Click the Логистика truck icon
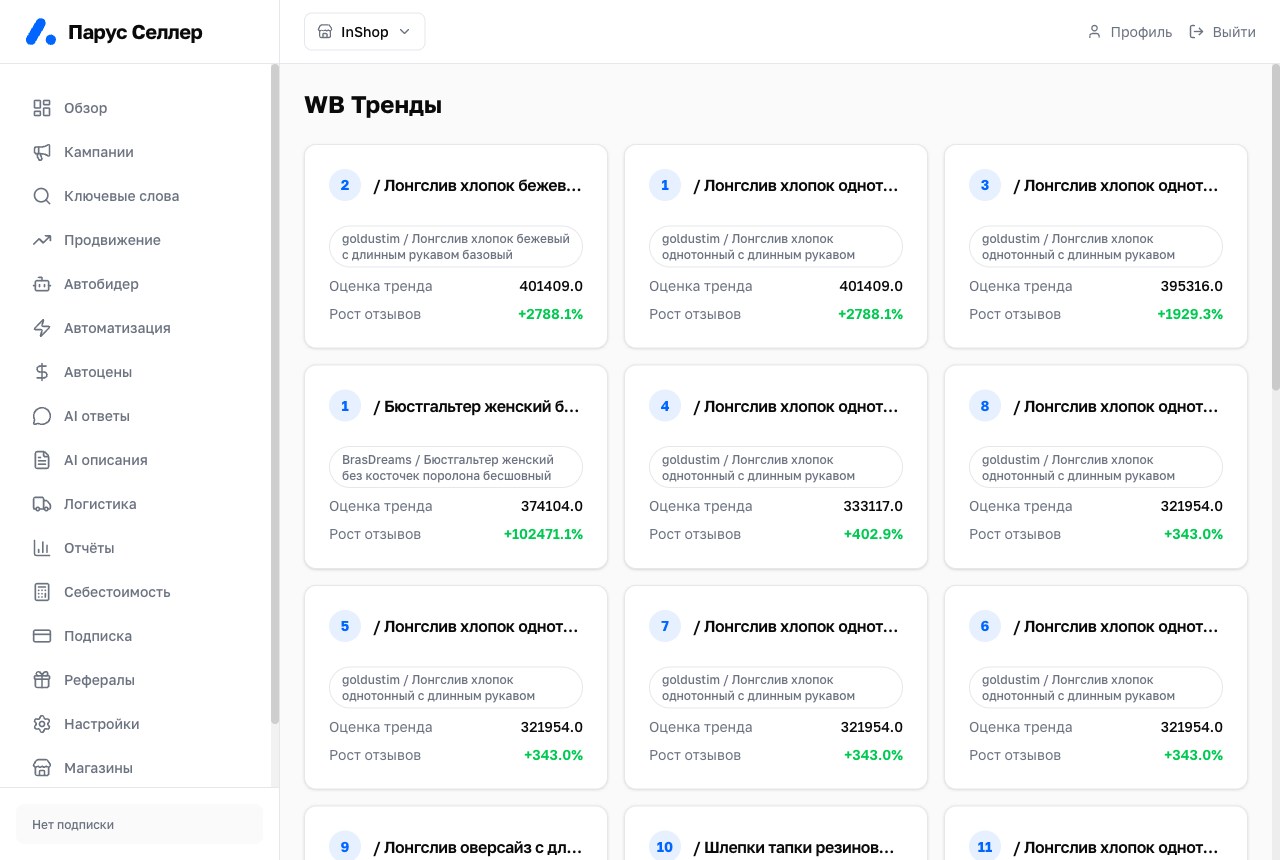The image size is (1280, 860). [x=42, y=504]
